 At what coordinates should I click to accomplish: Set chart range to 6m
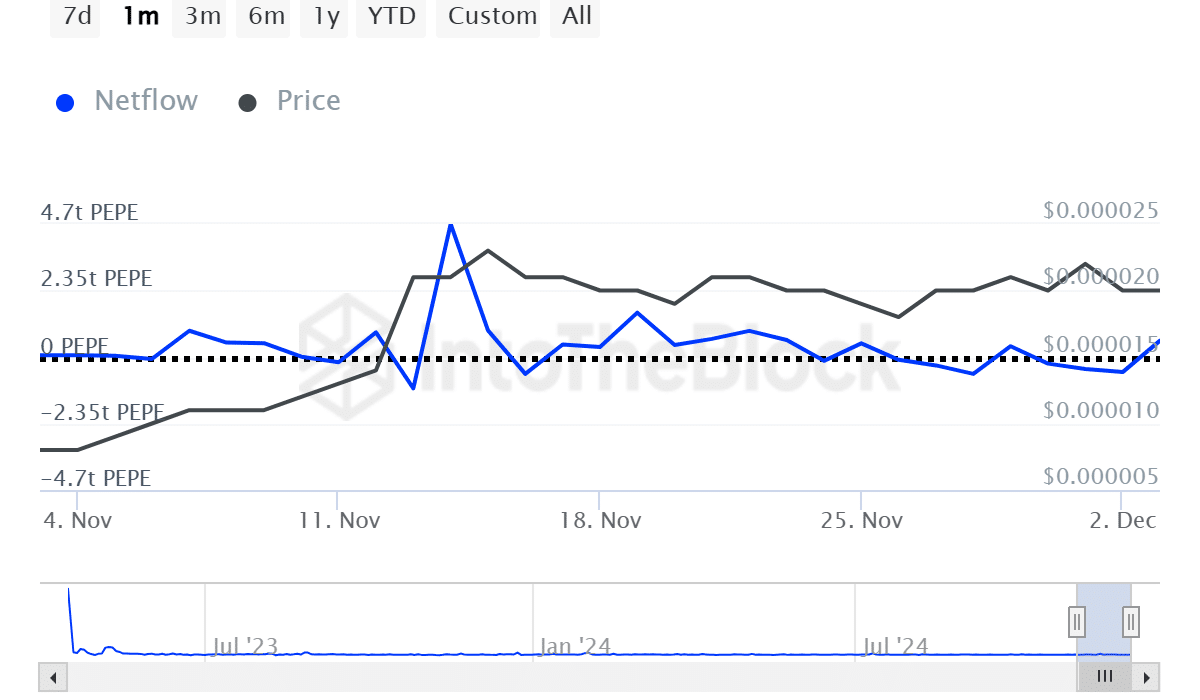266,17
